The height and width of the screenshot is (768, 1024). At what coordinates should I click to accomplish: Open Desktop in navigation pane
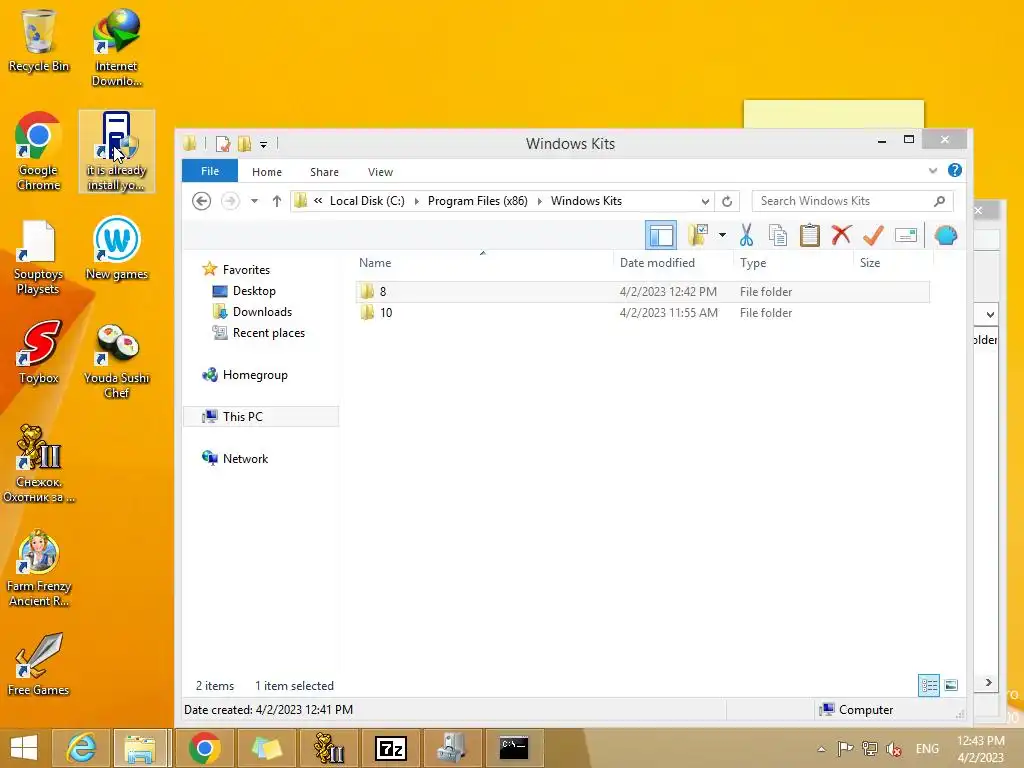pyautogui.click(x=254, y=291)
